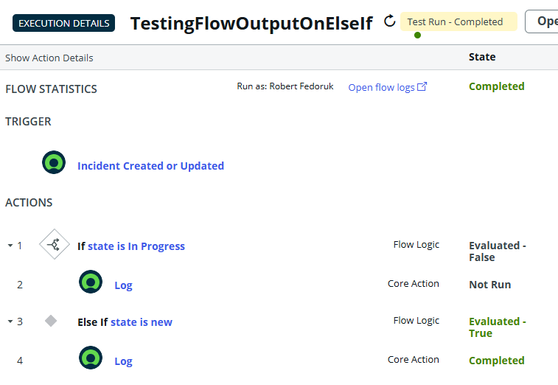This screenshot has width=558, height=385.
Task: Click the Incident Created or Updated trigger icon
Action: pyautogui.click(x=54, y=162)
